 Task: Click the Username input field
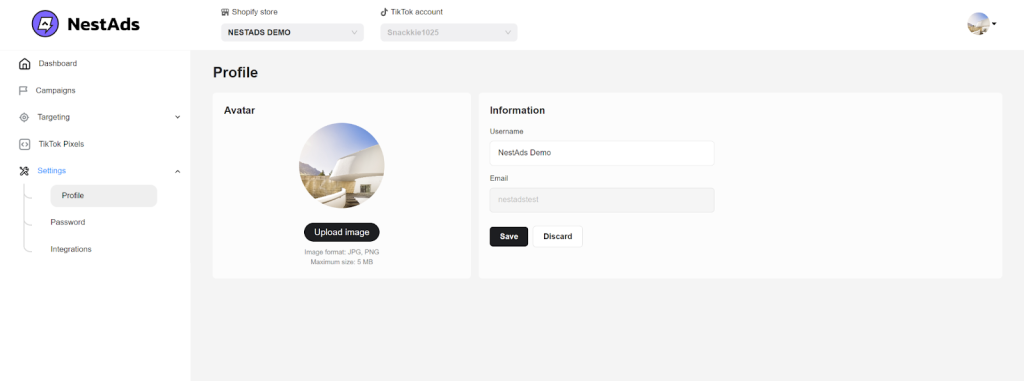pyautogui.click(x=601, y=153)
